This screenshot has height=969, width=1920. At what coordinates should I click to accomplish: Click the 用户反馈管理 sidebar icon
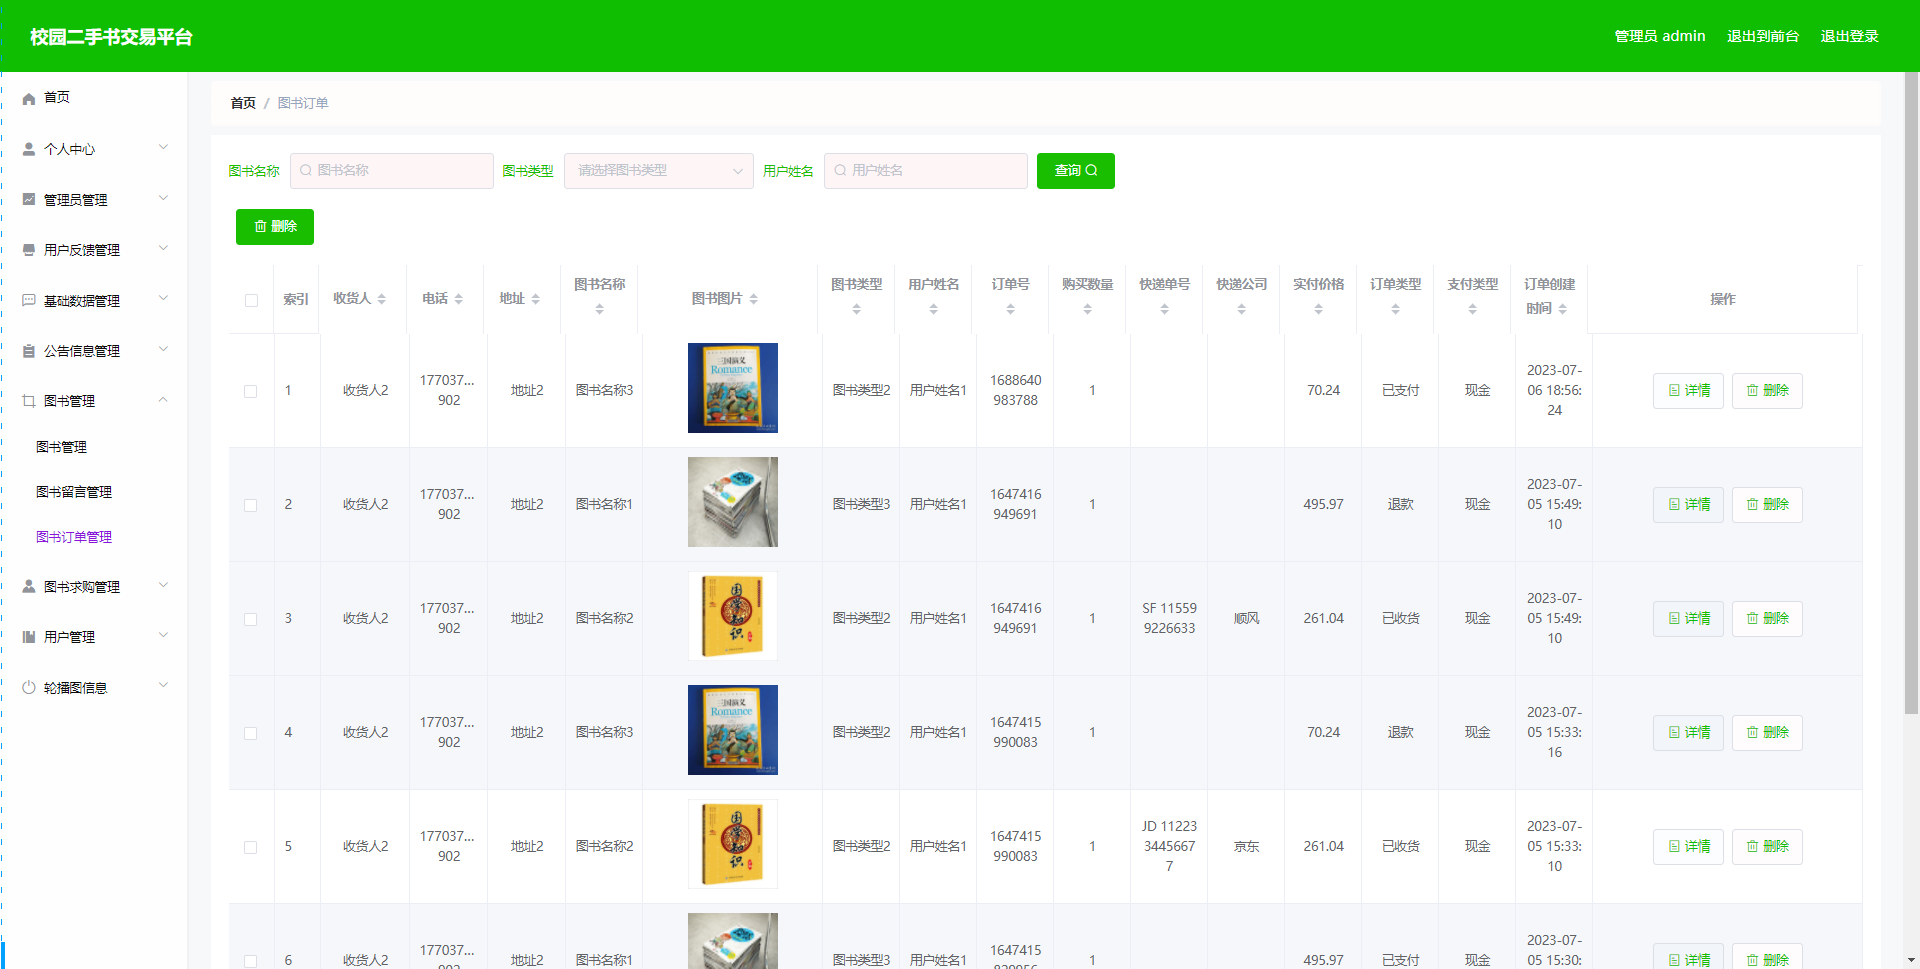coord(29,250)
